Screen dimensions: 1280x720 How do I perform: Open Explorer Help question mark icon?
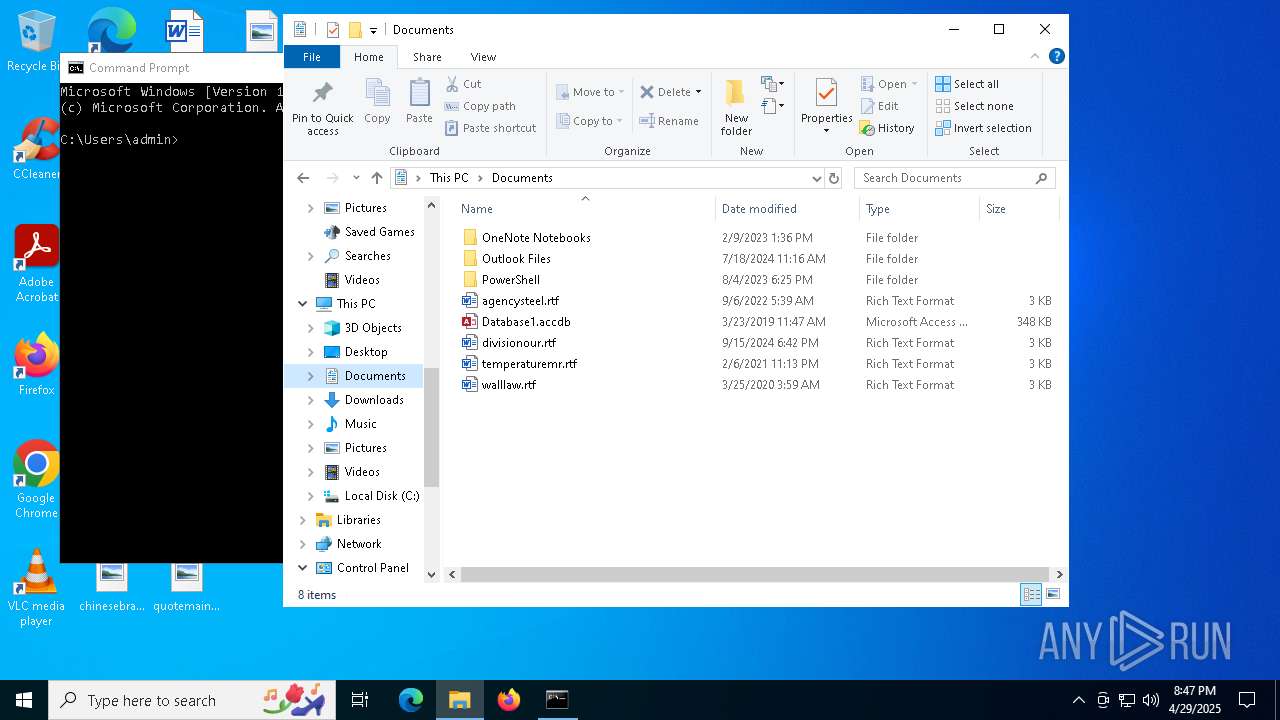point(1056,57)
